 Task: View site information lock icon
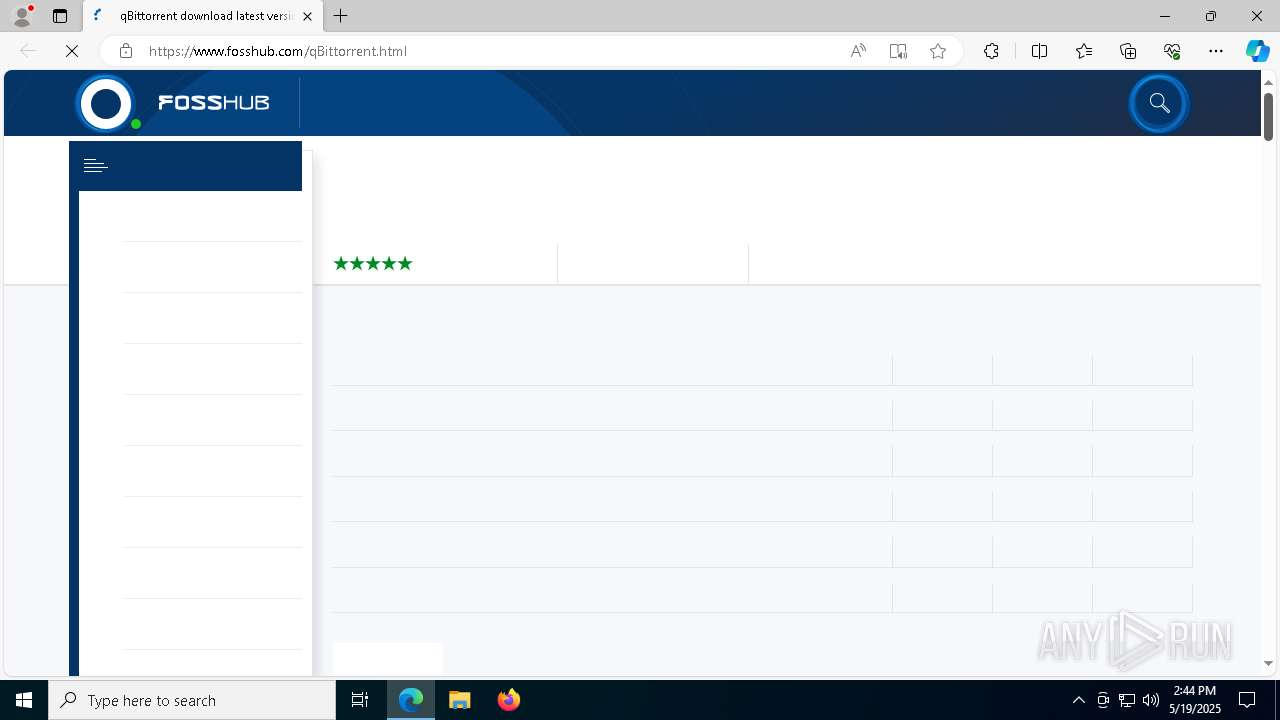pos(125,51)
